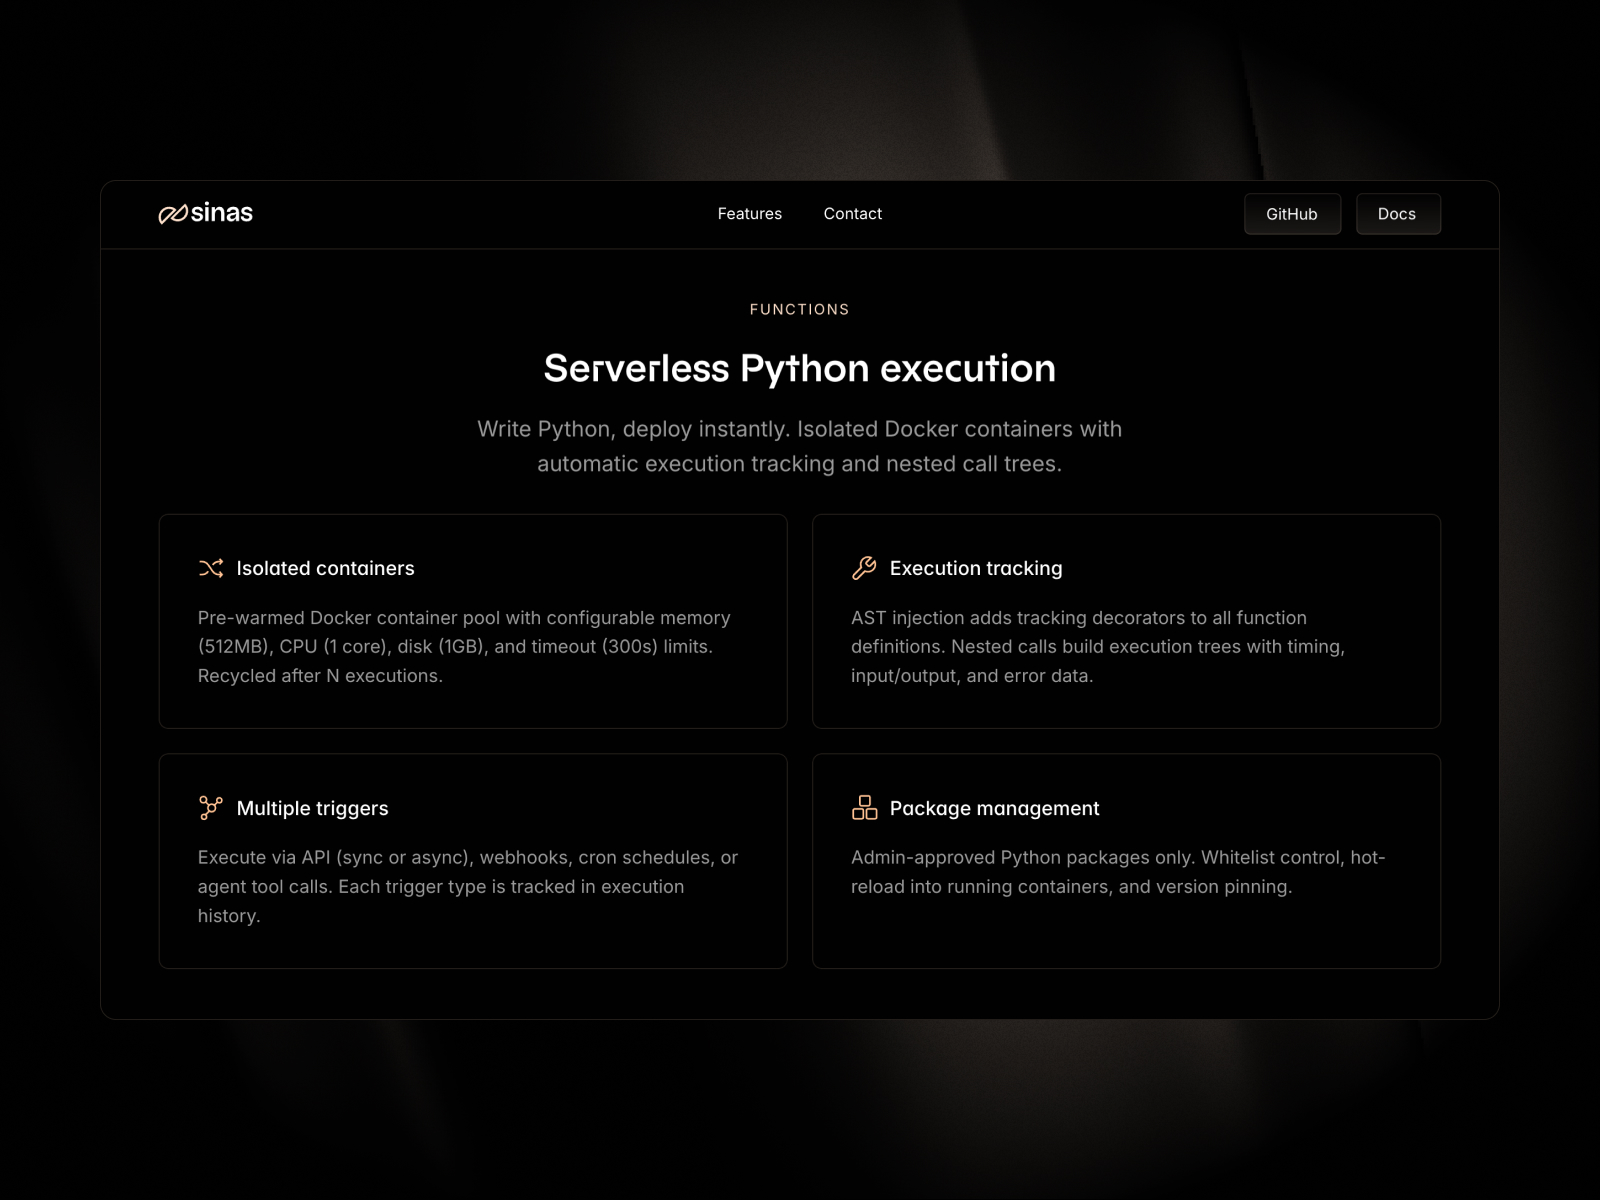Open the Contact nav link

coord(853,214)
